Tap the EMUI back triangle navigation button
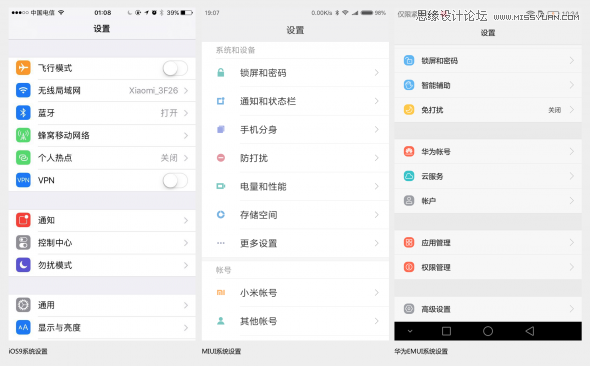Viewport: 590px width, 366px height. [x=530, y=331]
